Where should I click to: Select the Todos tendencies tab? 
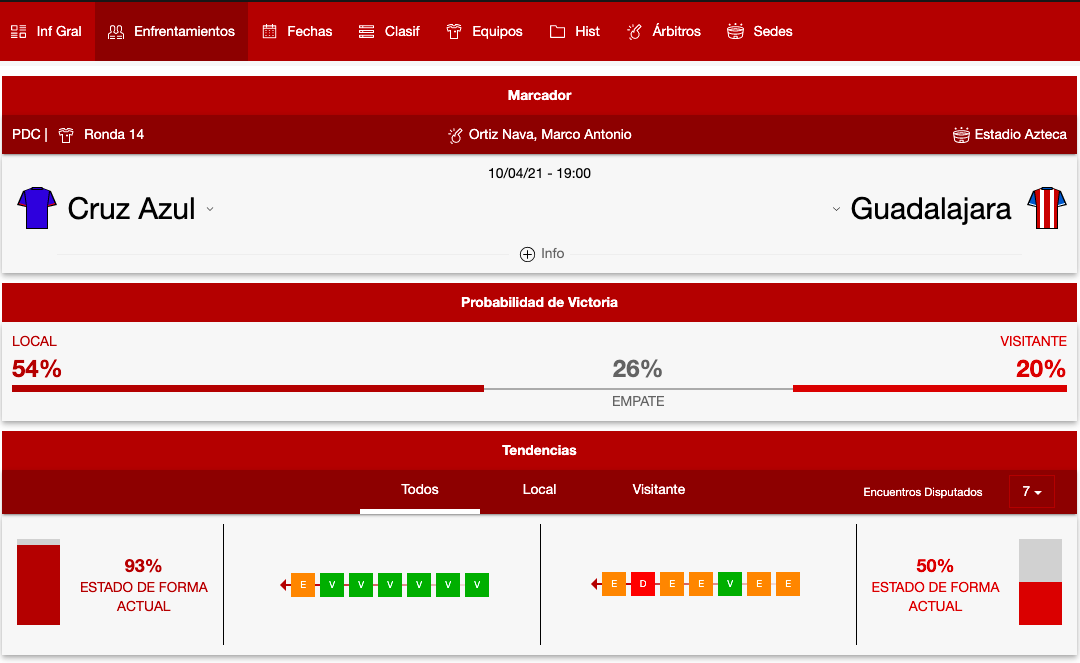coord(419,490)
